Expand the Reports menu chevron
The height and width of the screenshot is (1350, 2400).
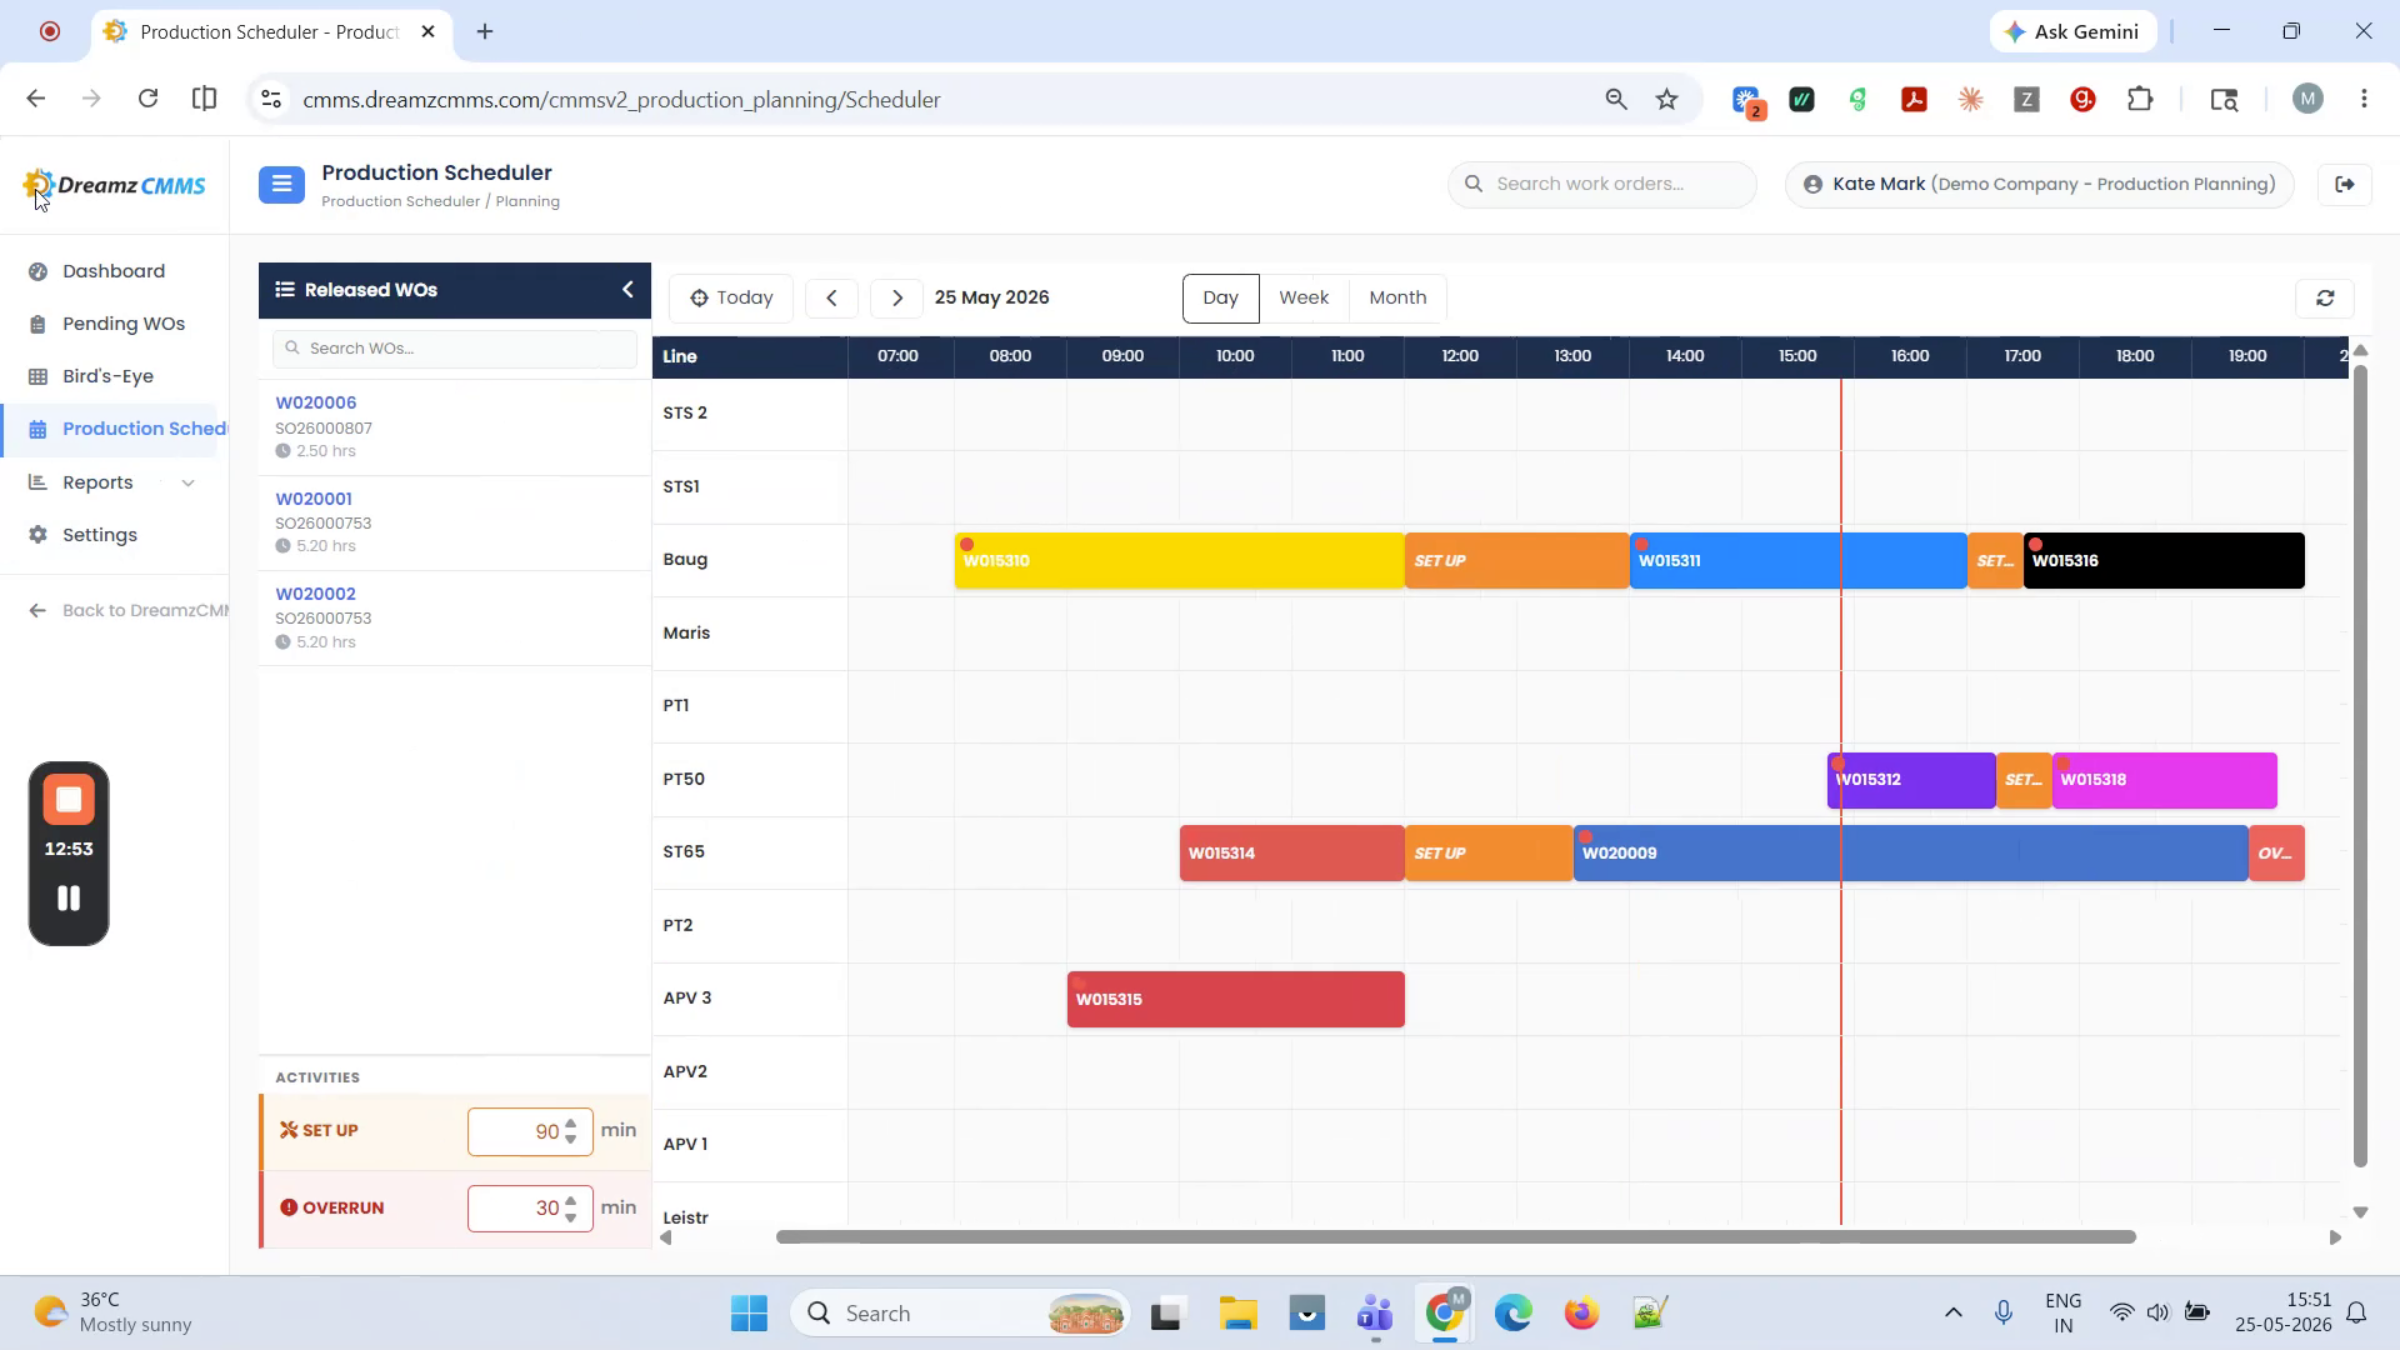pyautogui.click(x=188, y=483)
